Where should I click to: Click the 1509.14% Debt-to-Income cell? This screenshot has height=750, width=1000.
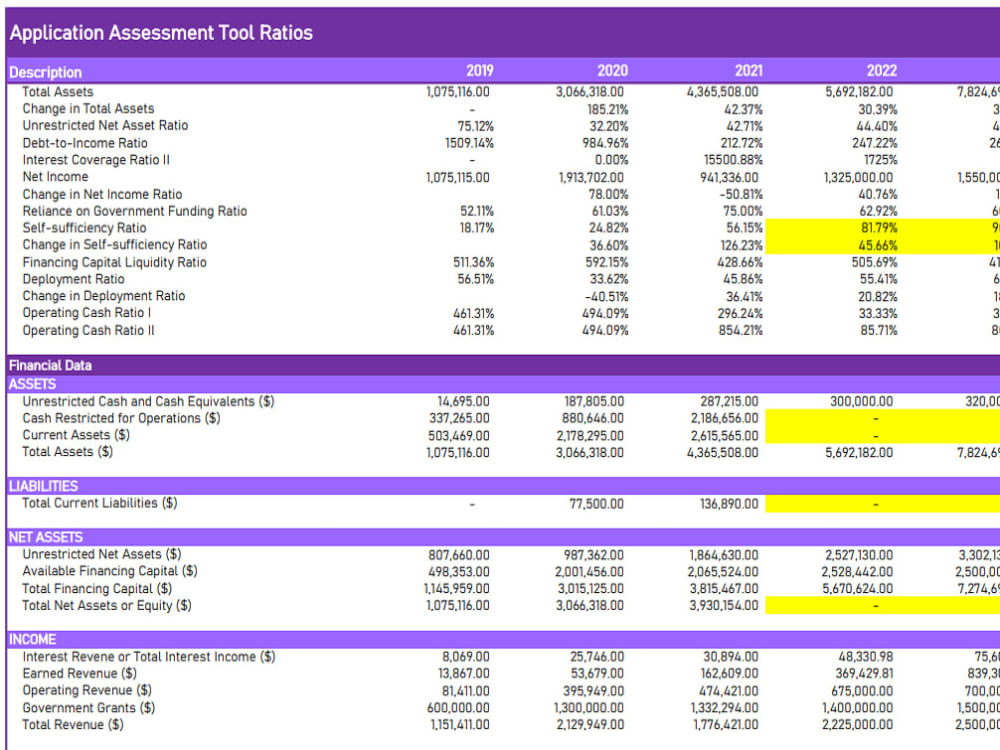click(x=469, y=143)
